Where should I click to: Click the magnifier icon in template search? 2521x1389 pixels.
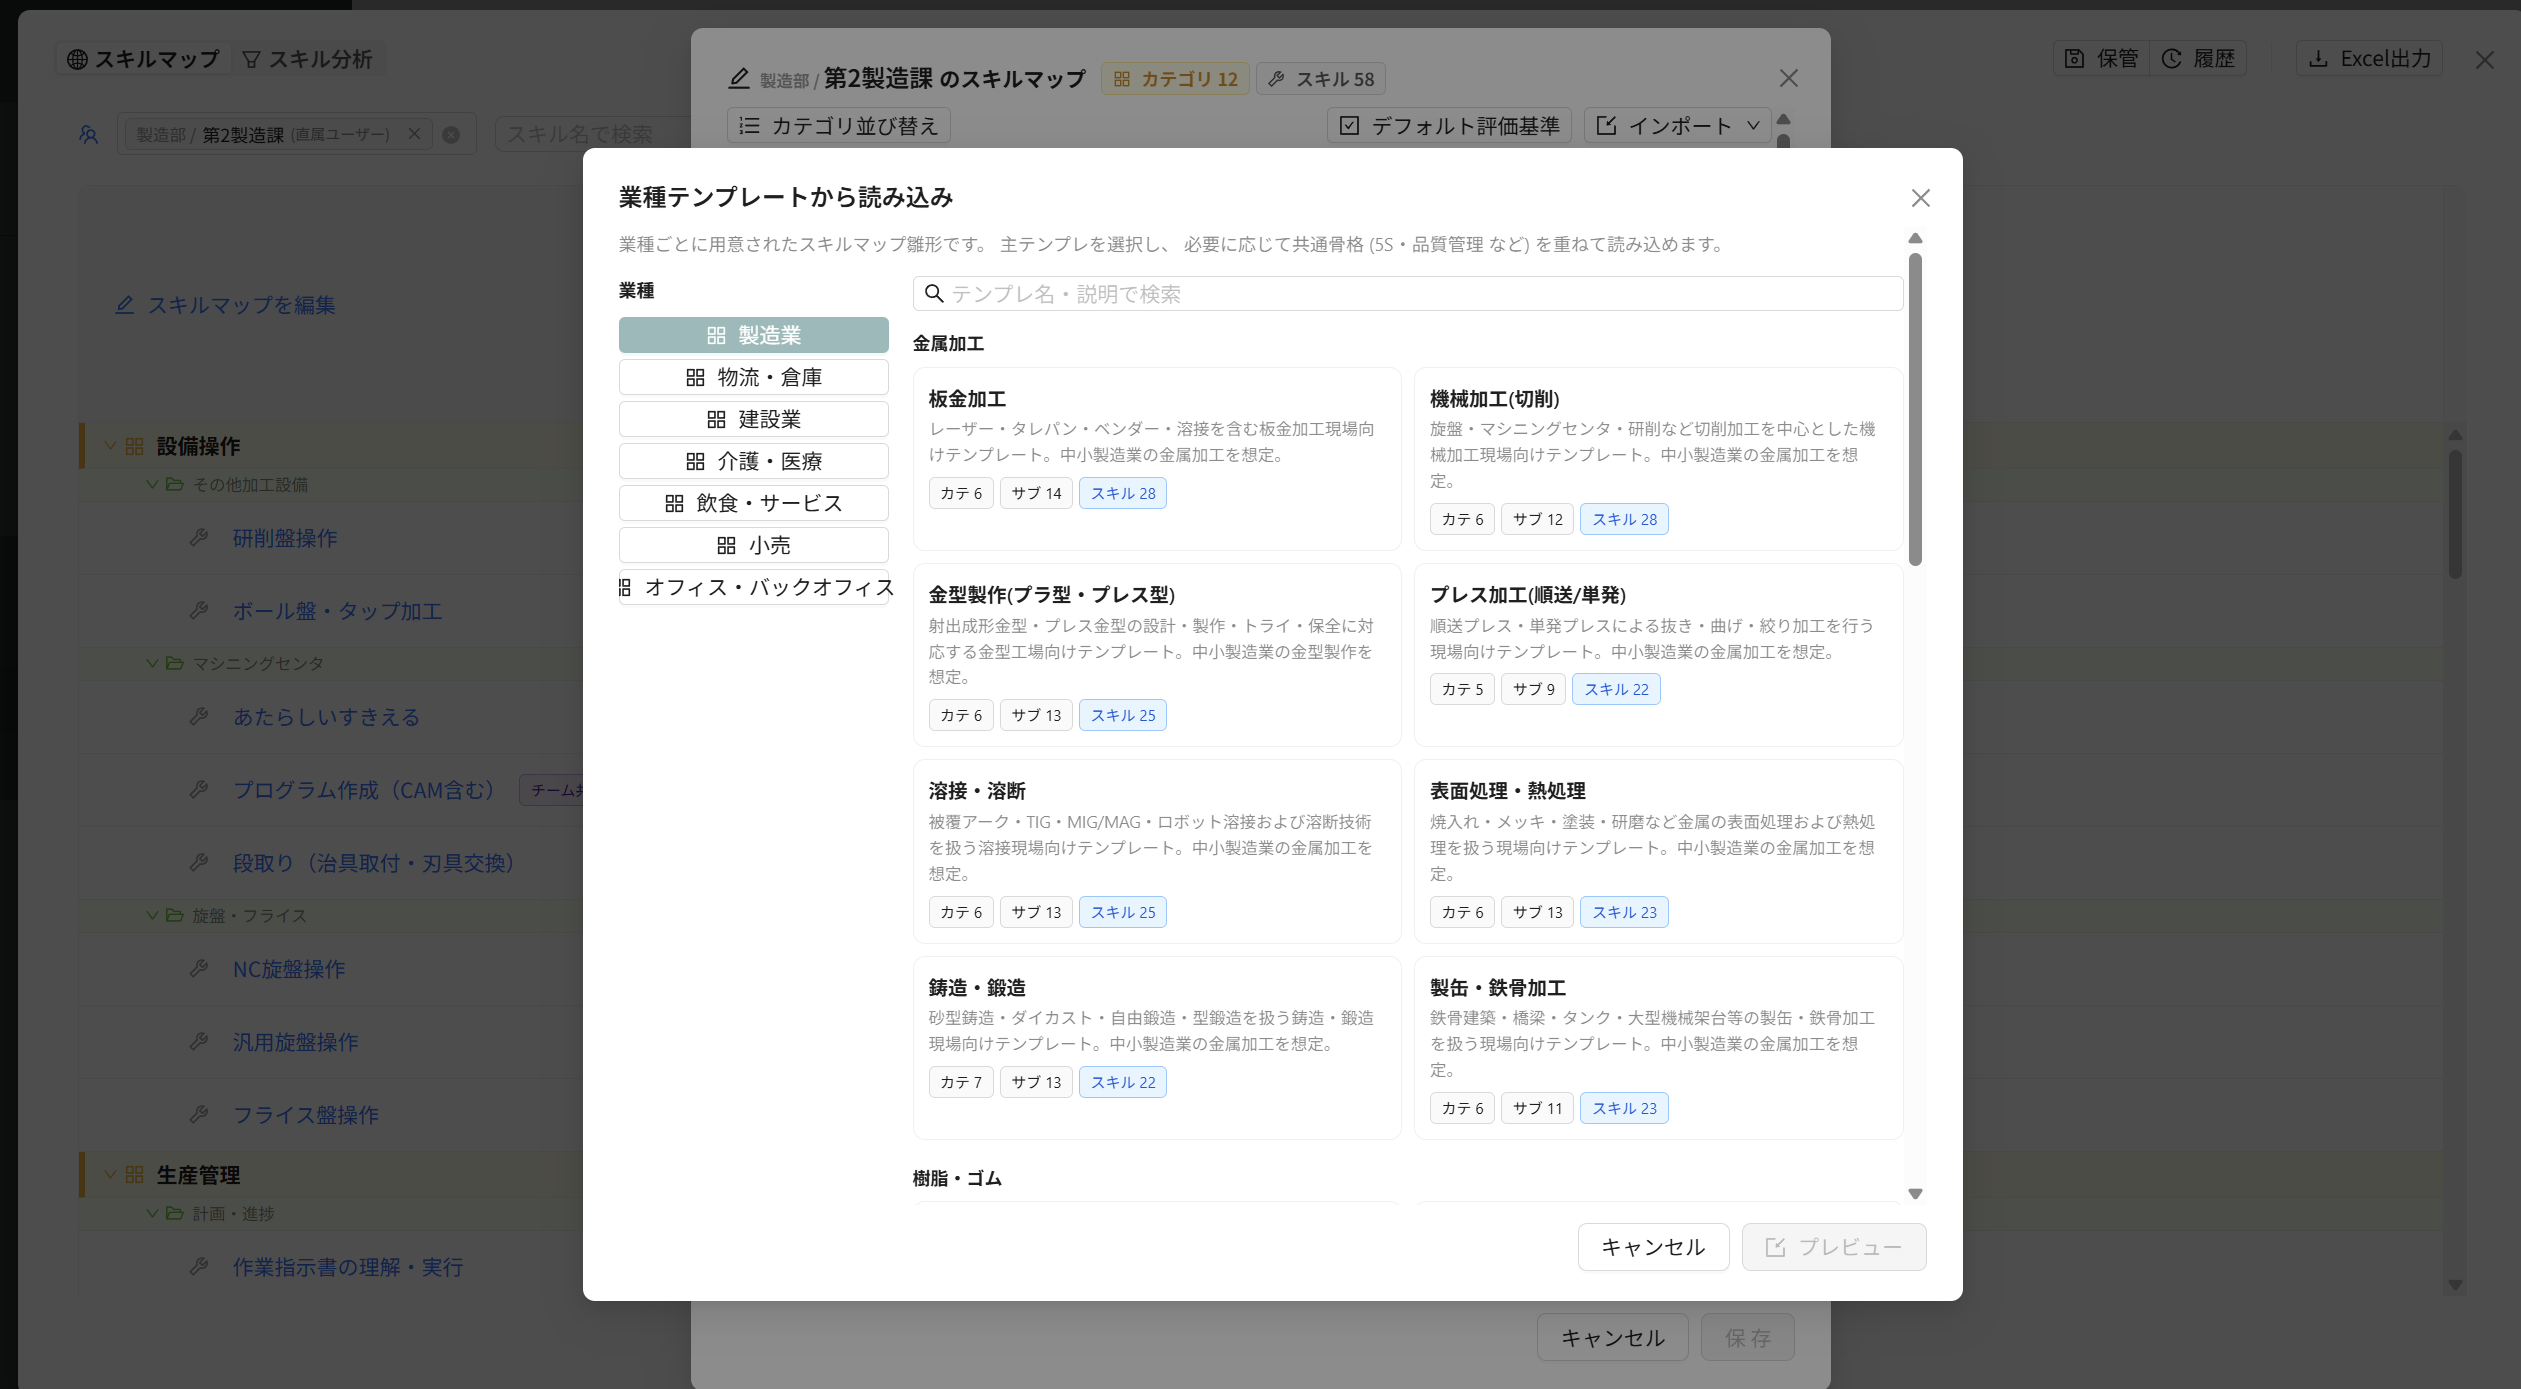(x=934, y=294)
